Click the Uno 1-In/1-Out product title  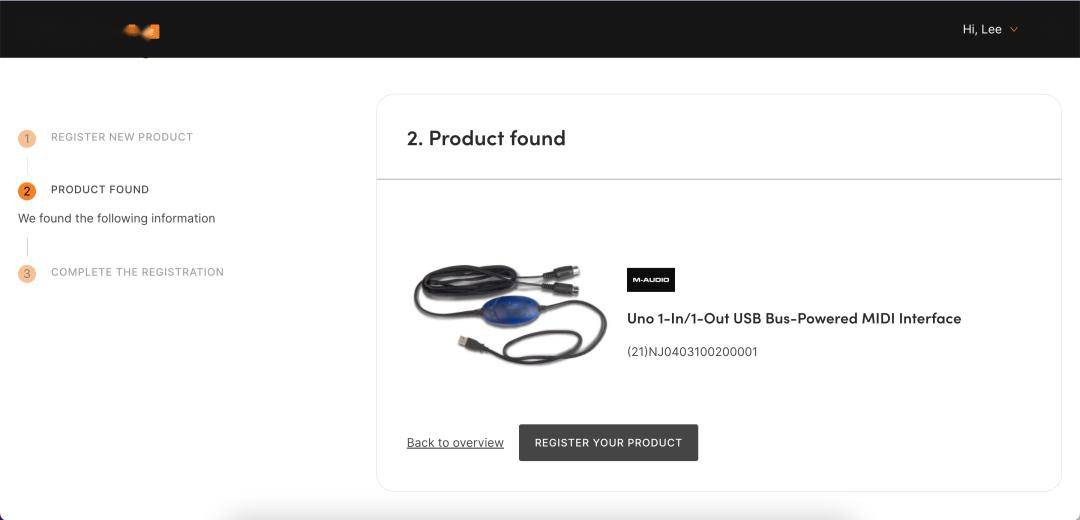pos(793,318)
